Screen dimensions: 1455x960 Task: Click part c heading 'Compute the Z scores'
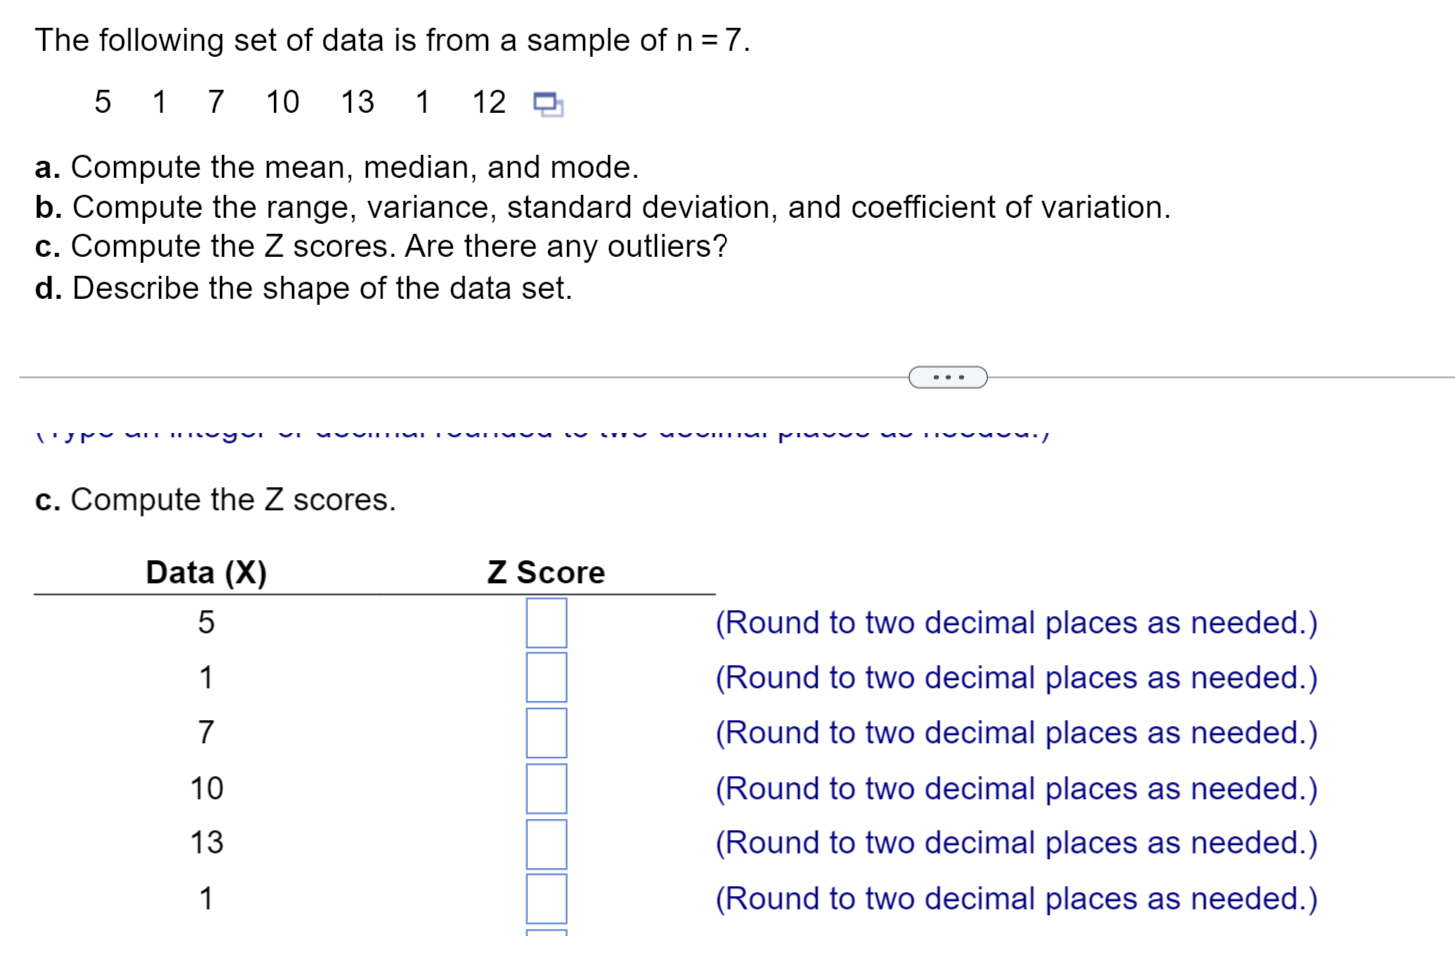click(215, 500)
